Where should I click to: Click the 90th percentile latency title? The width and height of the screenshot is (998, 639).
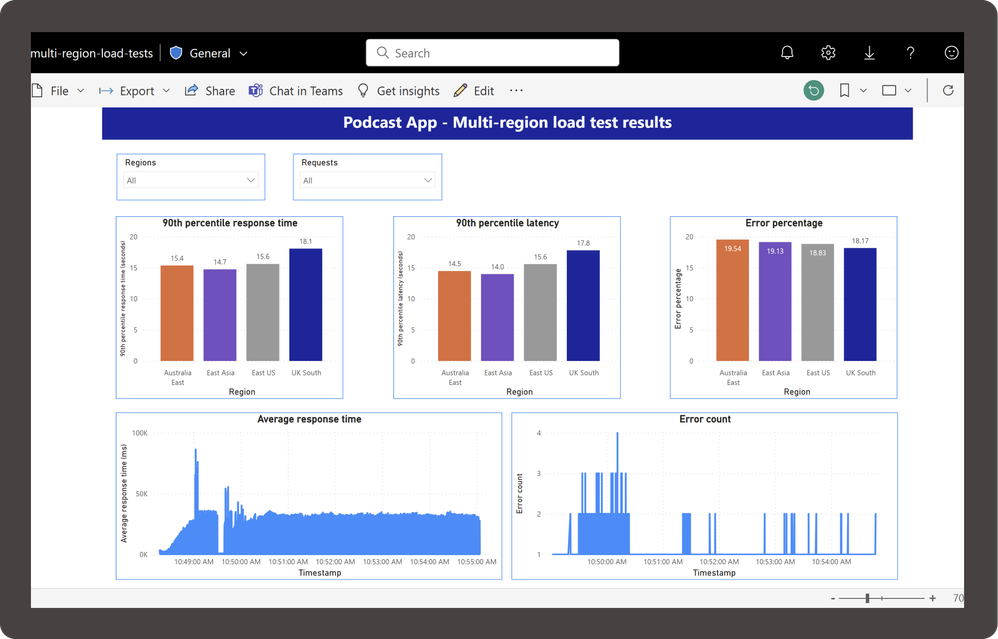507,223
